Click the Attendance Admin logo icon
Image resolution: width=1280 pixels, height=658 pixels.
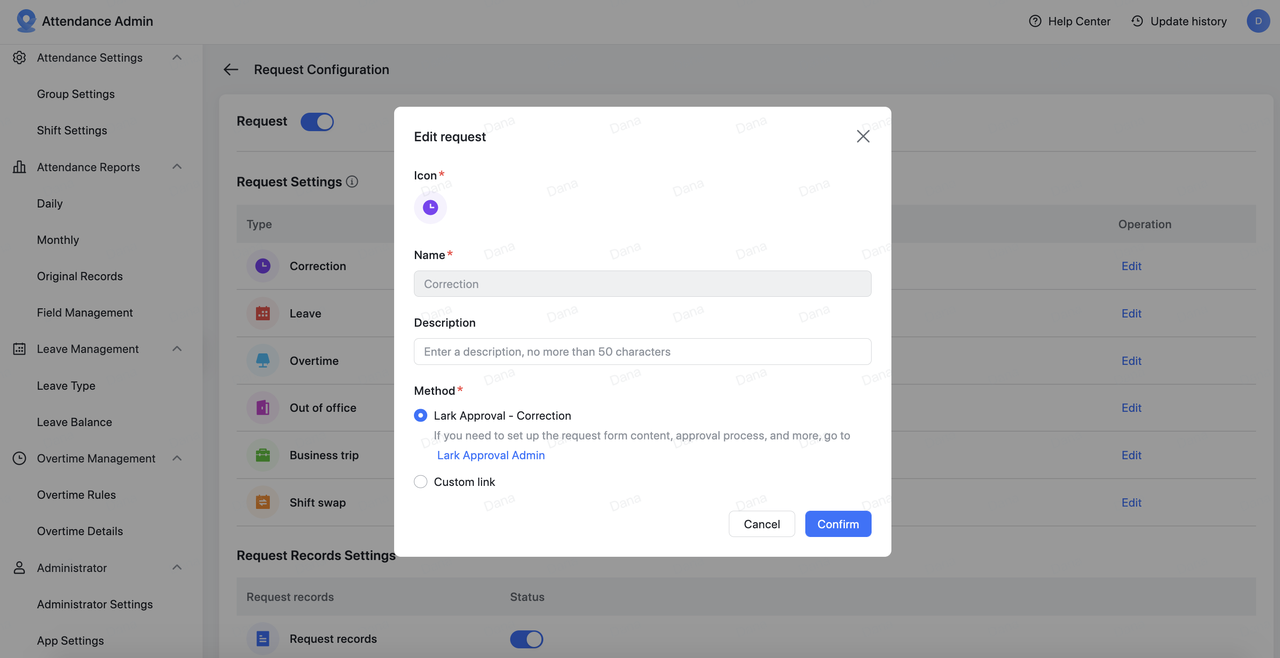(x=25, y=21)
